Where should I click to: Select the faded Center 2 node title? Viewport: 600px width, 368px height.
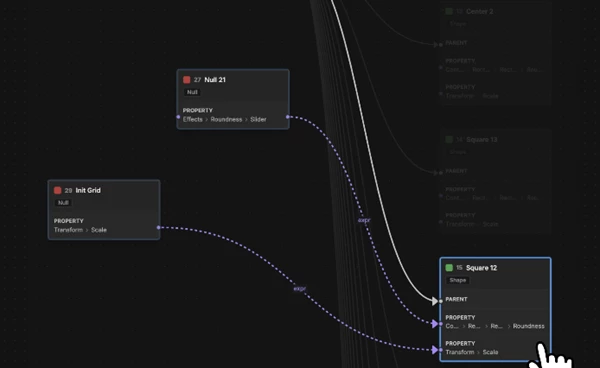point(479,11)
